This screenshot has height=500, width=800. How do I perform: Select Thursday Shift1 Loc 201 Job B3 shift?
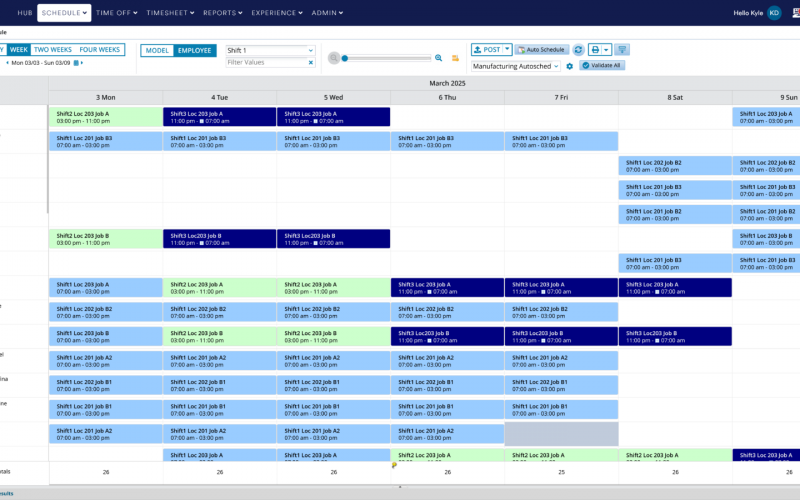click(x=447, y=141)
